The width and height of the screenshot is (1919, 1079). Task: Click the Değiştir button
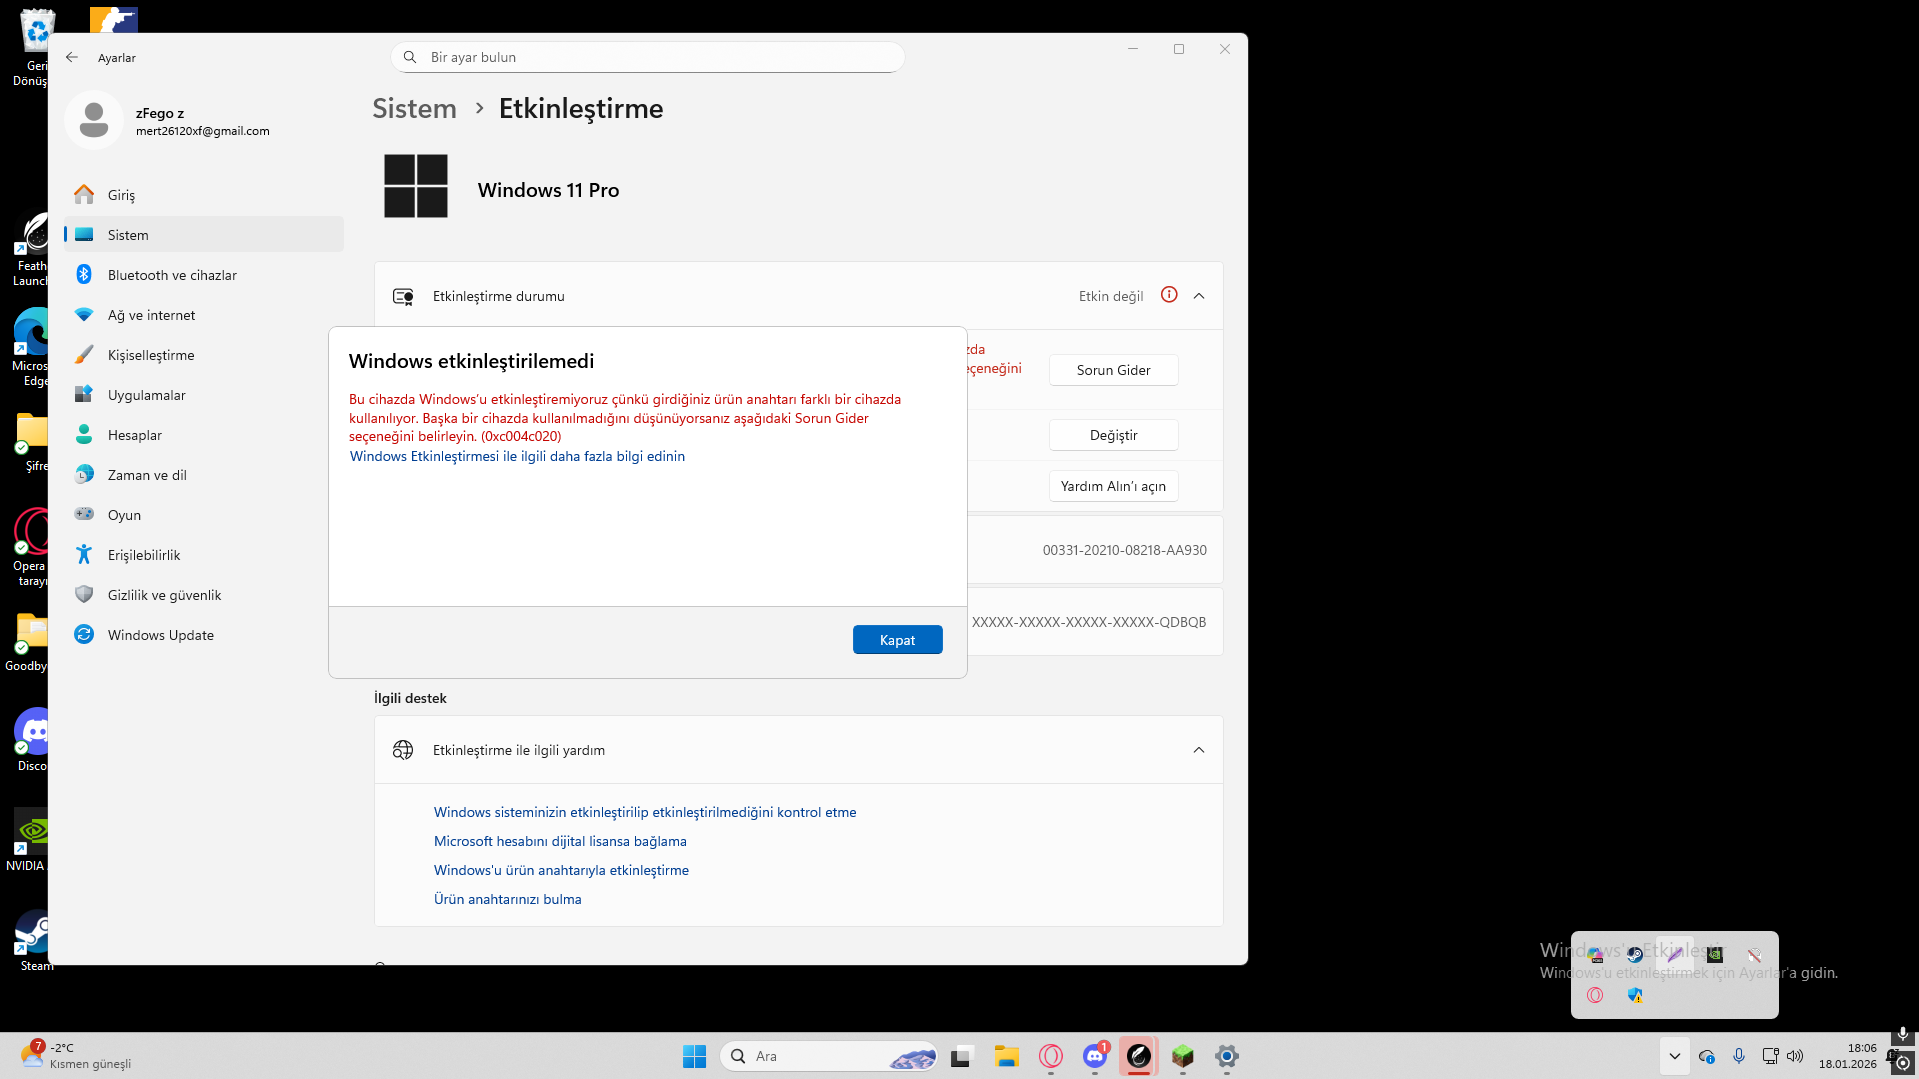[1113, 435]
